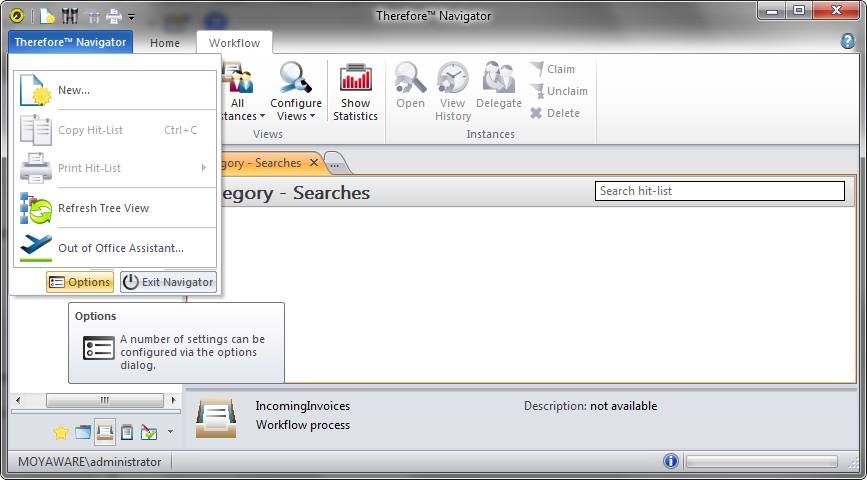Select the yellow star favorites icon
Image resolution: width=867 pixels, height=480 pixels.
tap(60, 433)
